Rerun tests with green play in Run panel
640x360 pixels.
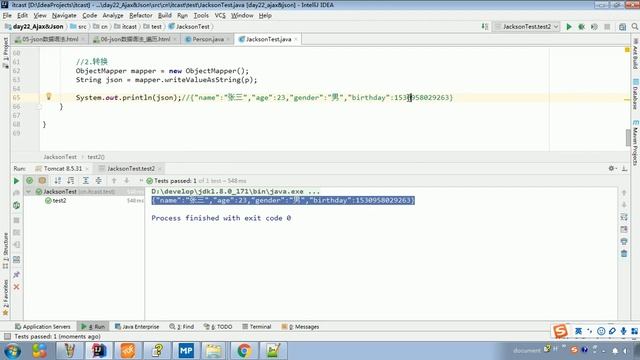[x=16, y=180]
